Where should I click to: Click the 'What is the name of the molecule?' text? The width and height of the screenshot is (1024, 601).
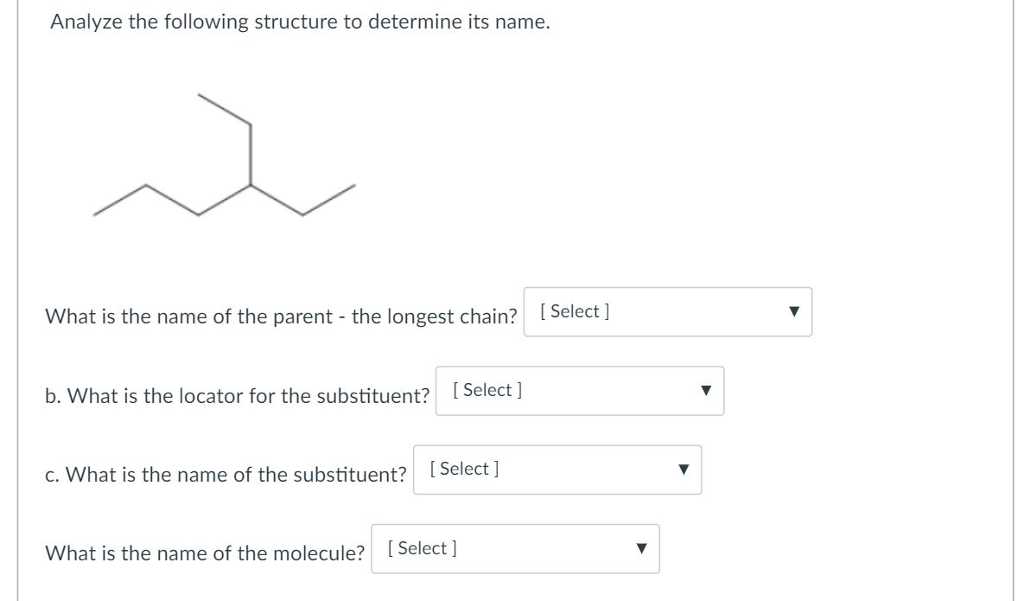click(x=204, y=554)
